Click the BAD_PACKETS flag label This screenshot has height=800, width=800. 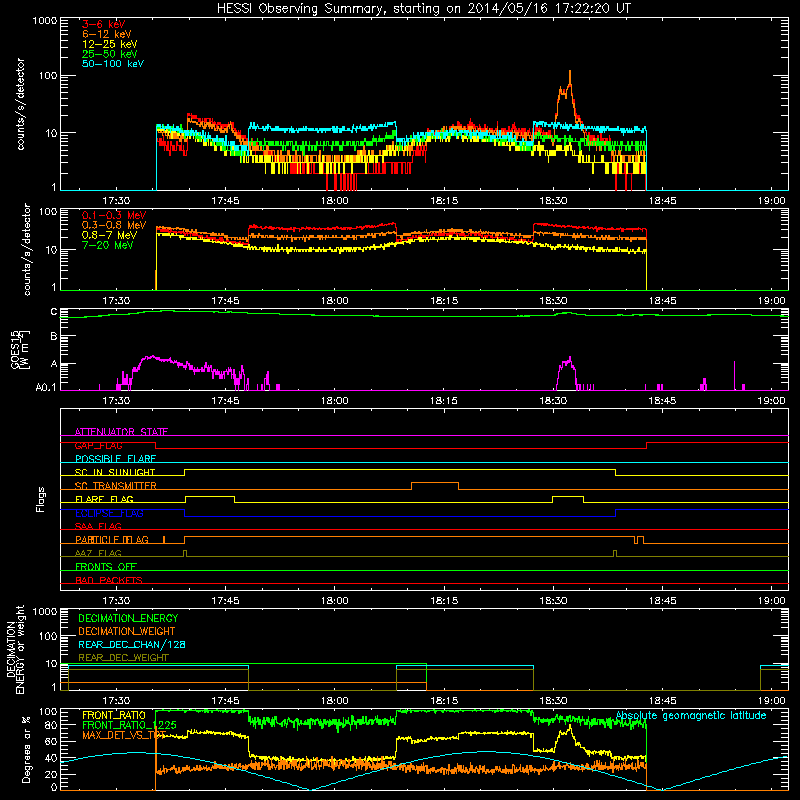point(109,580)
